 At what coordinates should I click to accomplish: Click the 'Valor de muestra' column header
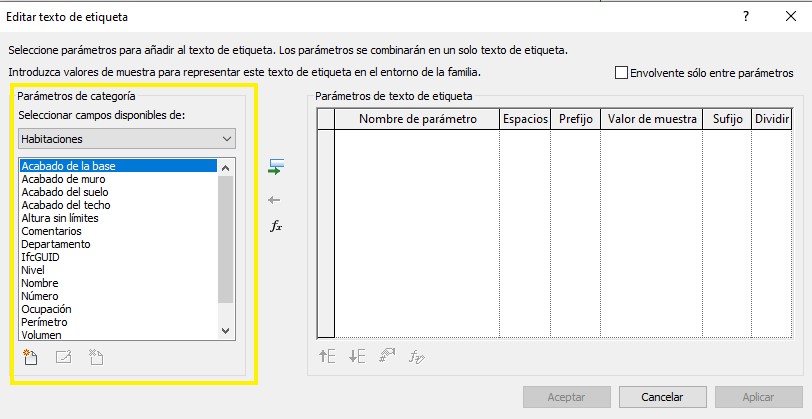tap(652, 119)
